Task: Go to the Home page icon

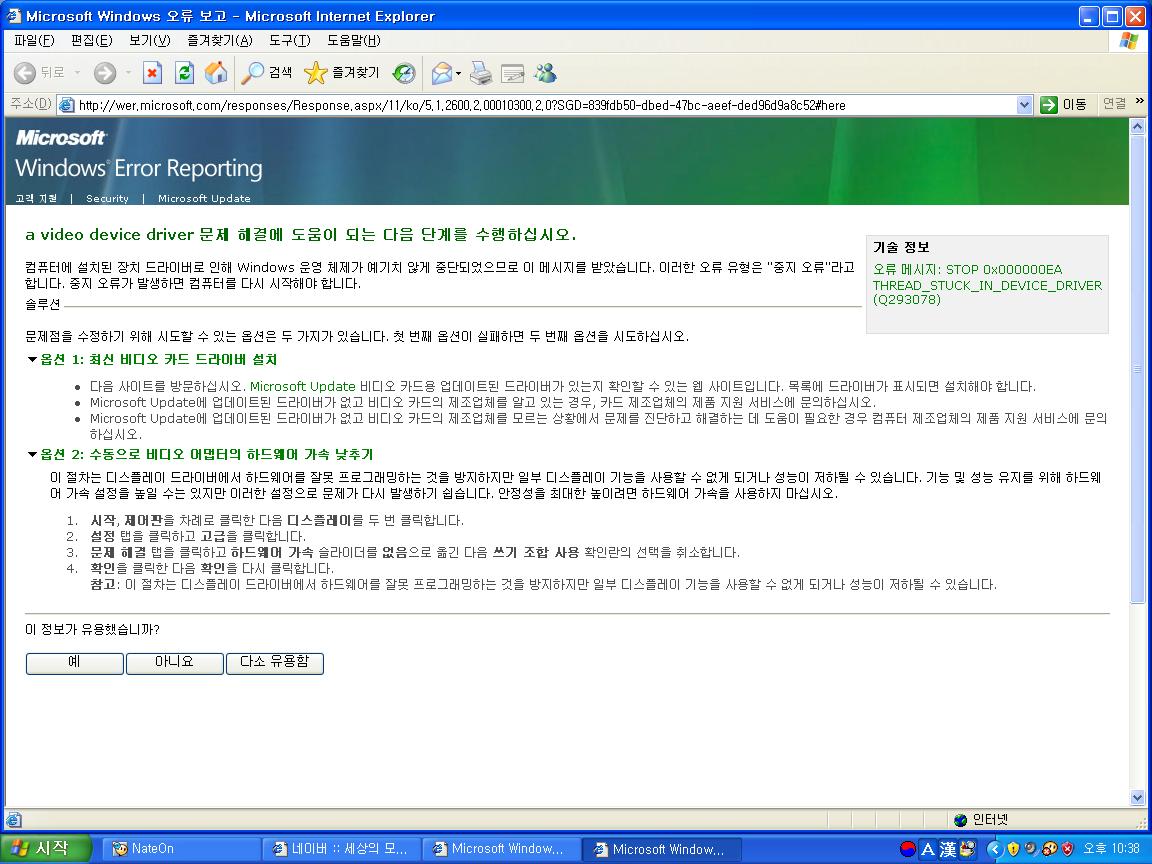Action: (216, 73)
